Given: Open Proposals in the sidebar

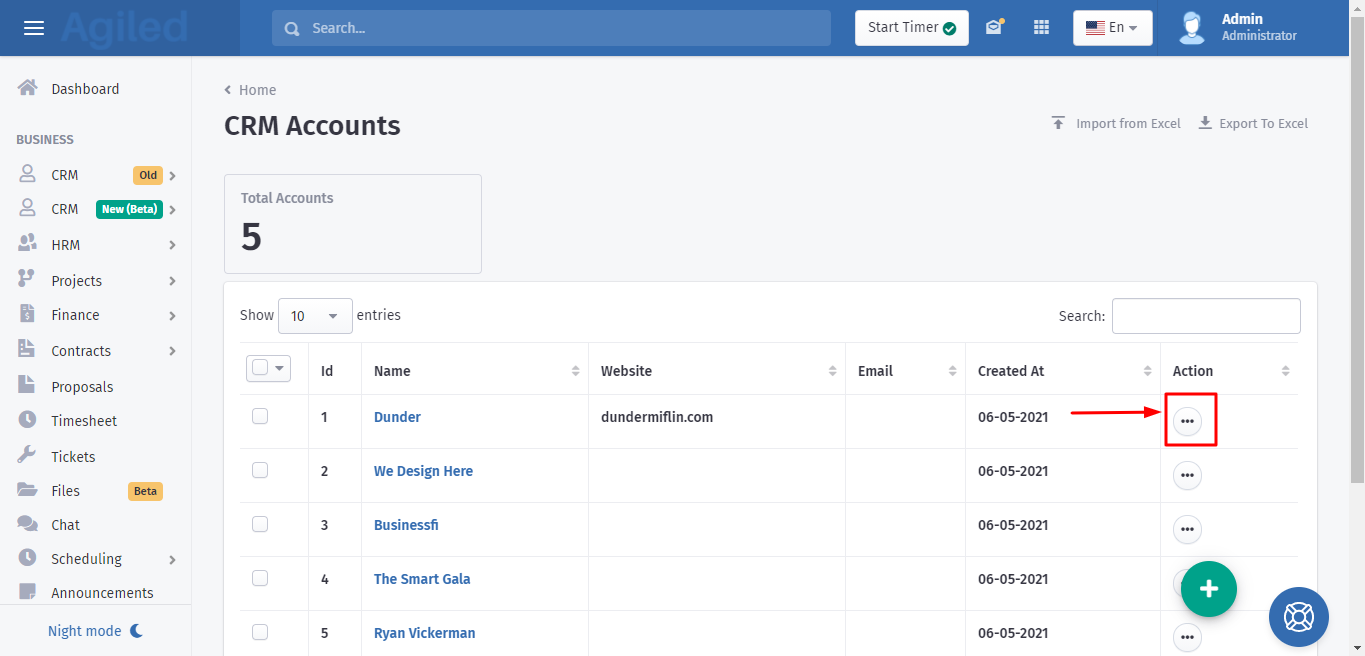Looking at the screenshot, I should click(82, 387).
